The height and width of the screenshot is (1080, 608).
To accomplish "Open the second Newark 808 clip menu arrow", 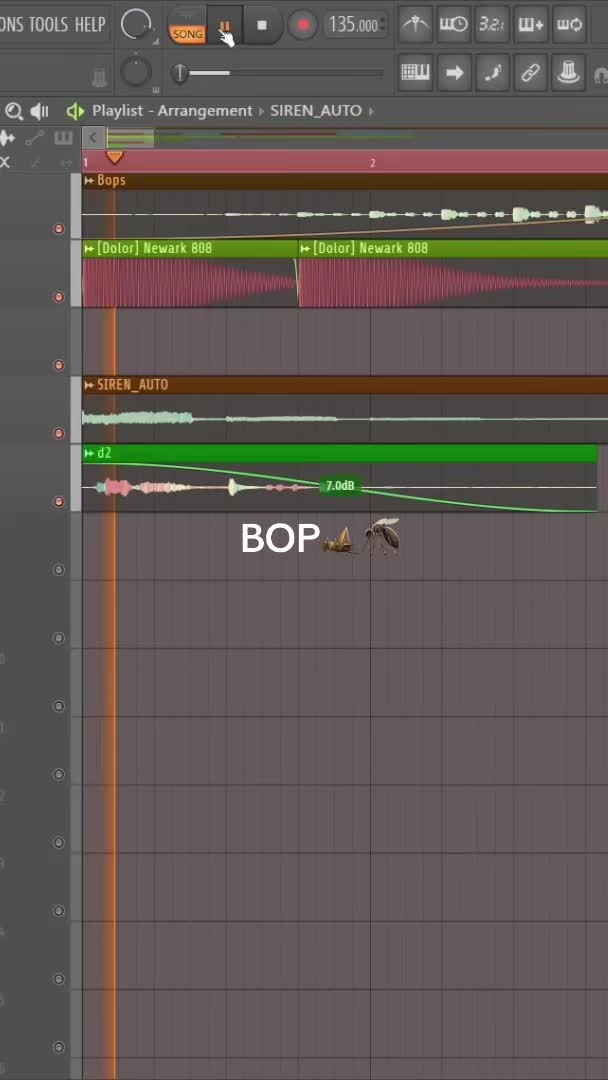I will point(305,248).
